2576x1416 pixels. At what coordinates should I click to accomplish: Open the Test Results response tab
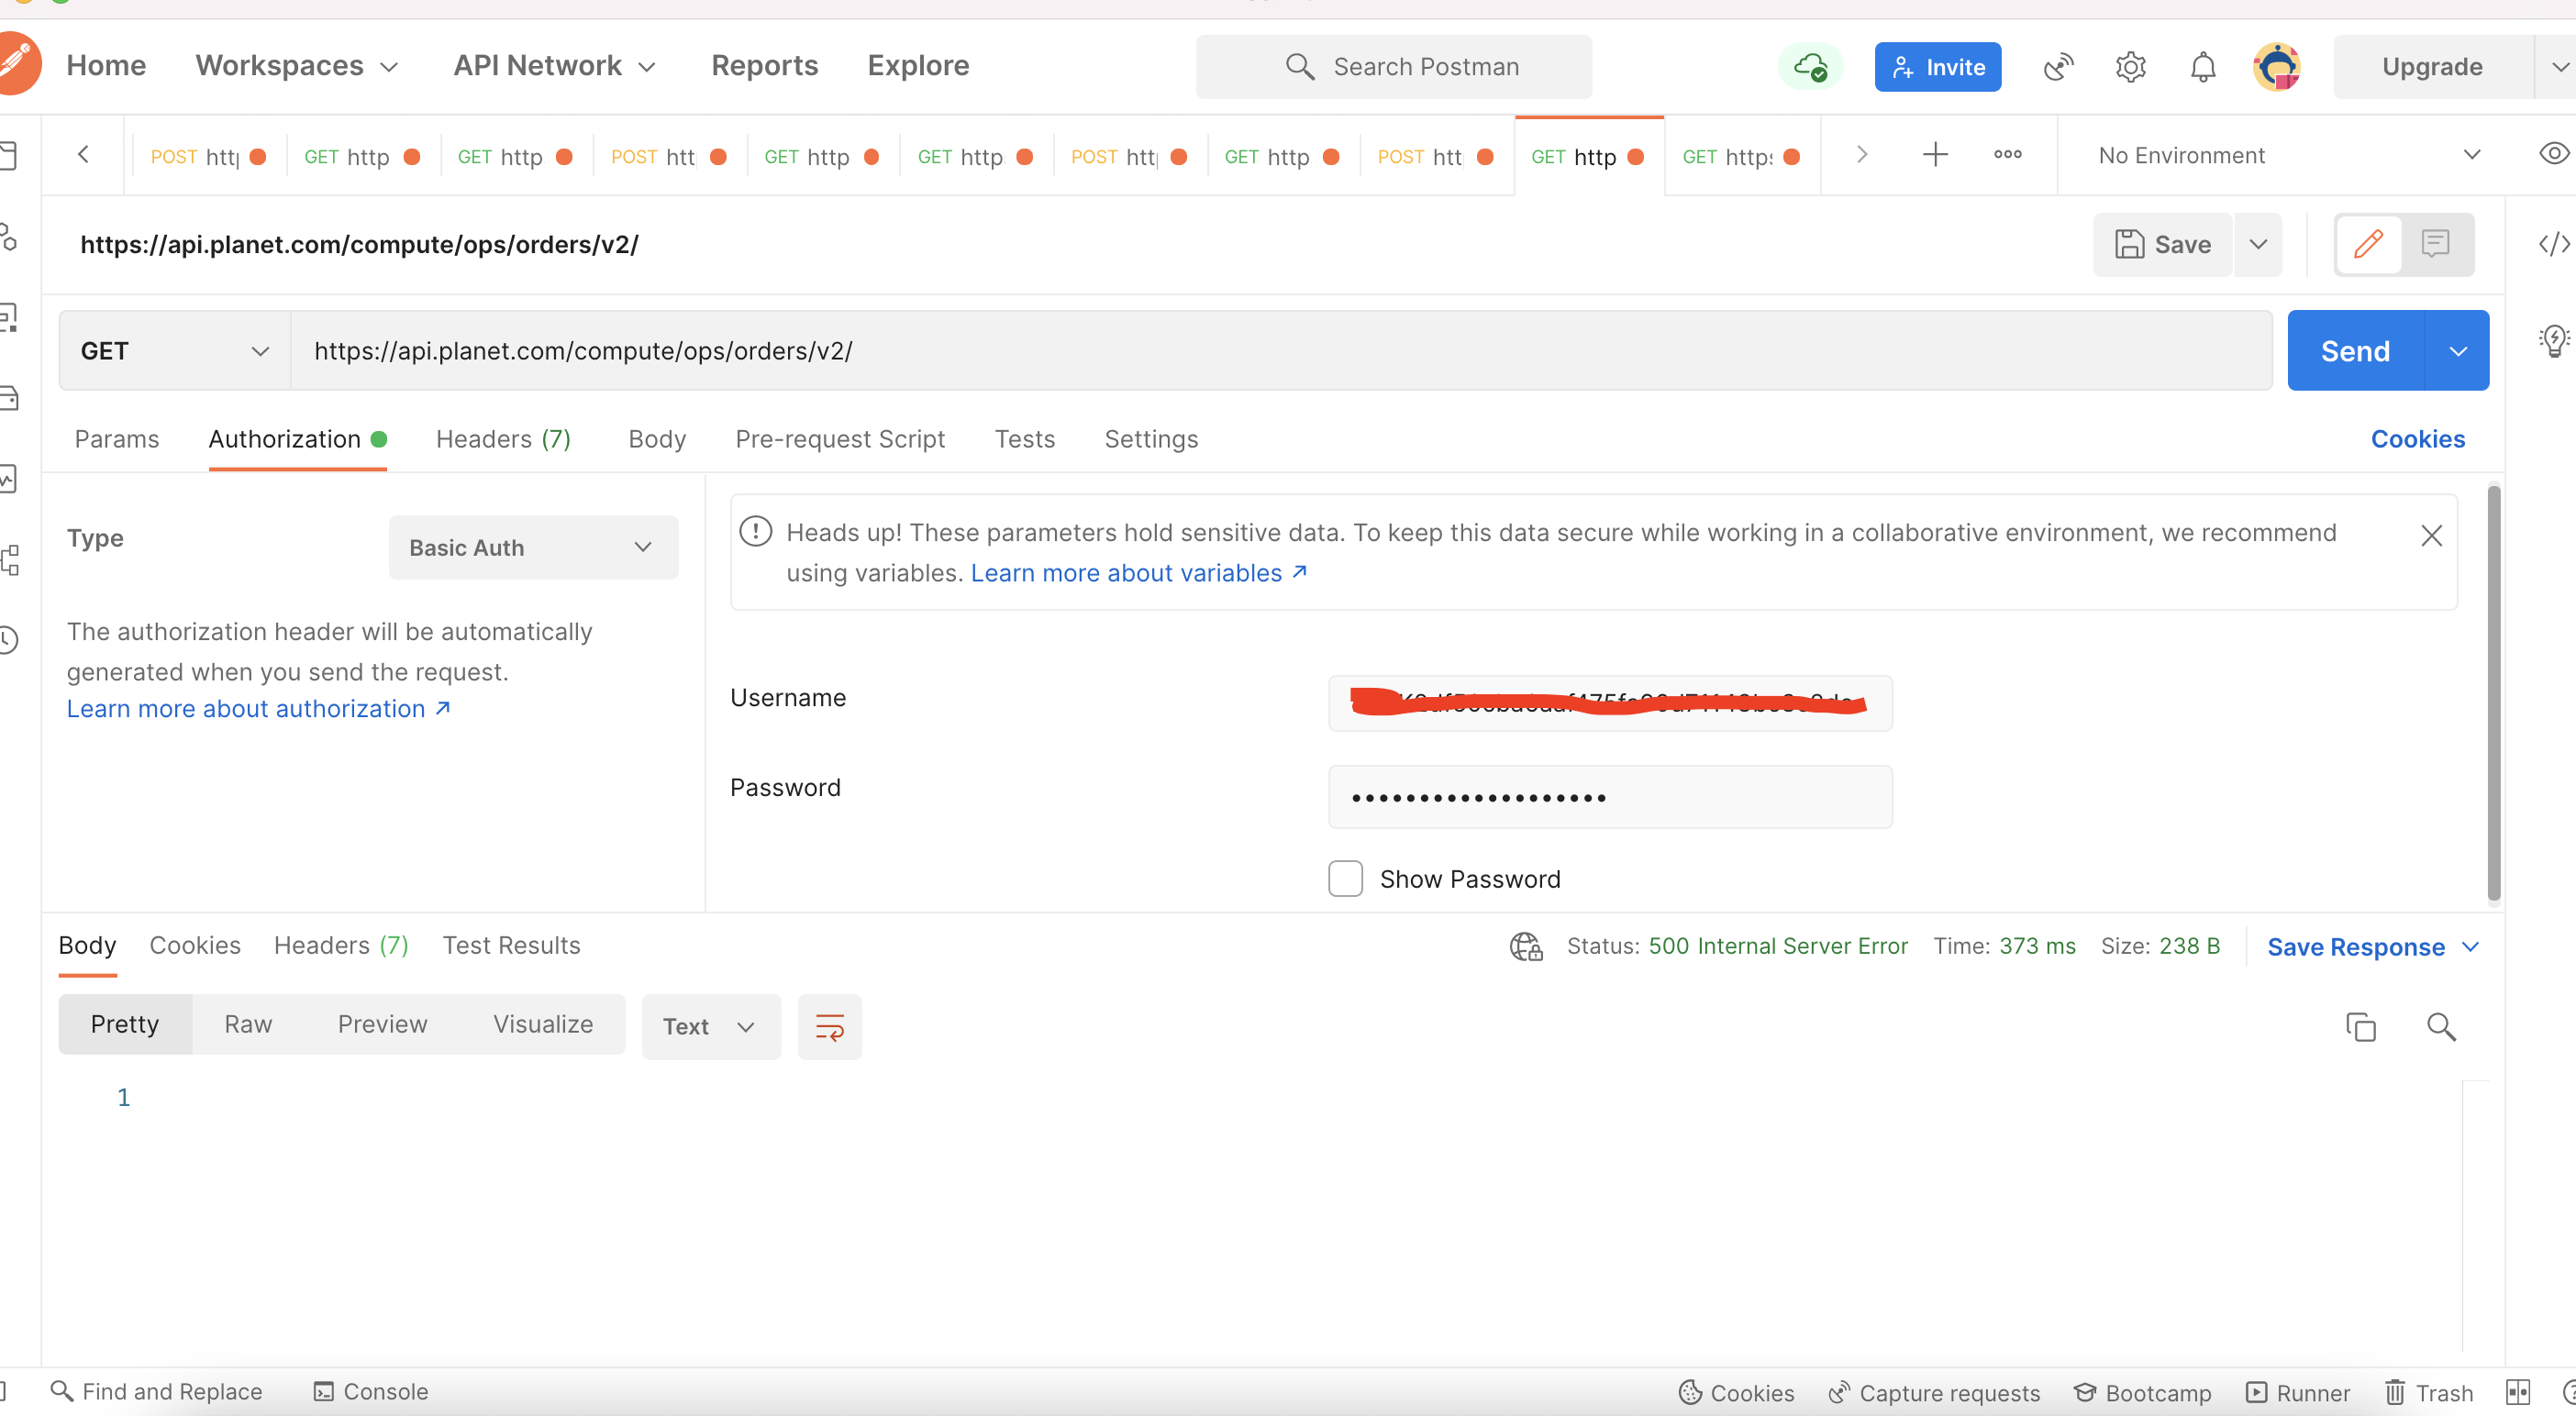pos(511,945)
